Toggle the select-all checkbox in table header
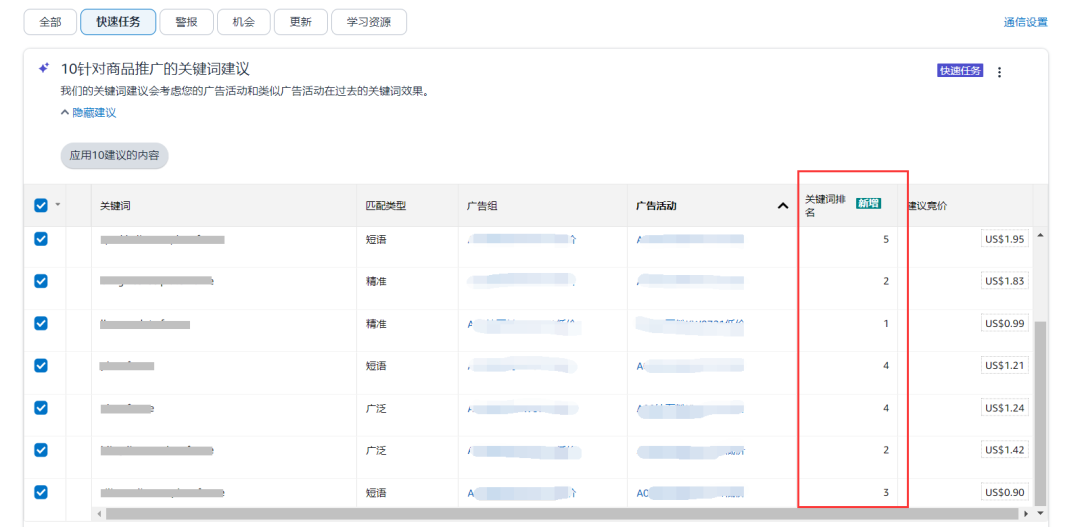Image resolution: width=1080 pixels, height=527 pixels. point(41,205)
